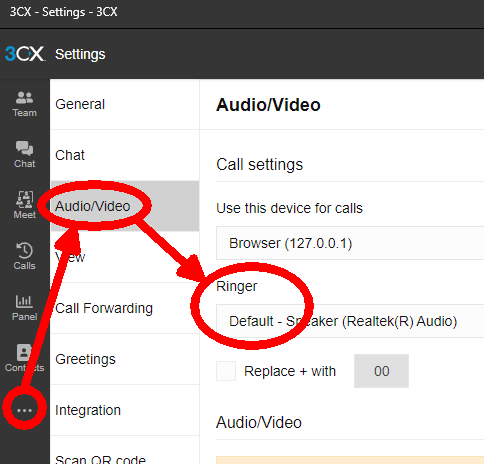Go to Meet in the sidebar
Image resolution: width=484 pixels, height=464 pixels.
(24, 206)
